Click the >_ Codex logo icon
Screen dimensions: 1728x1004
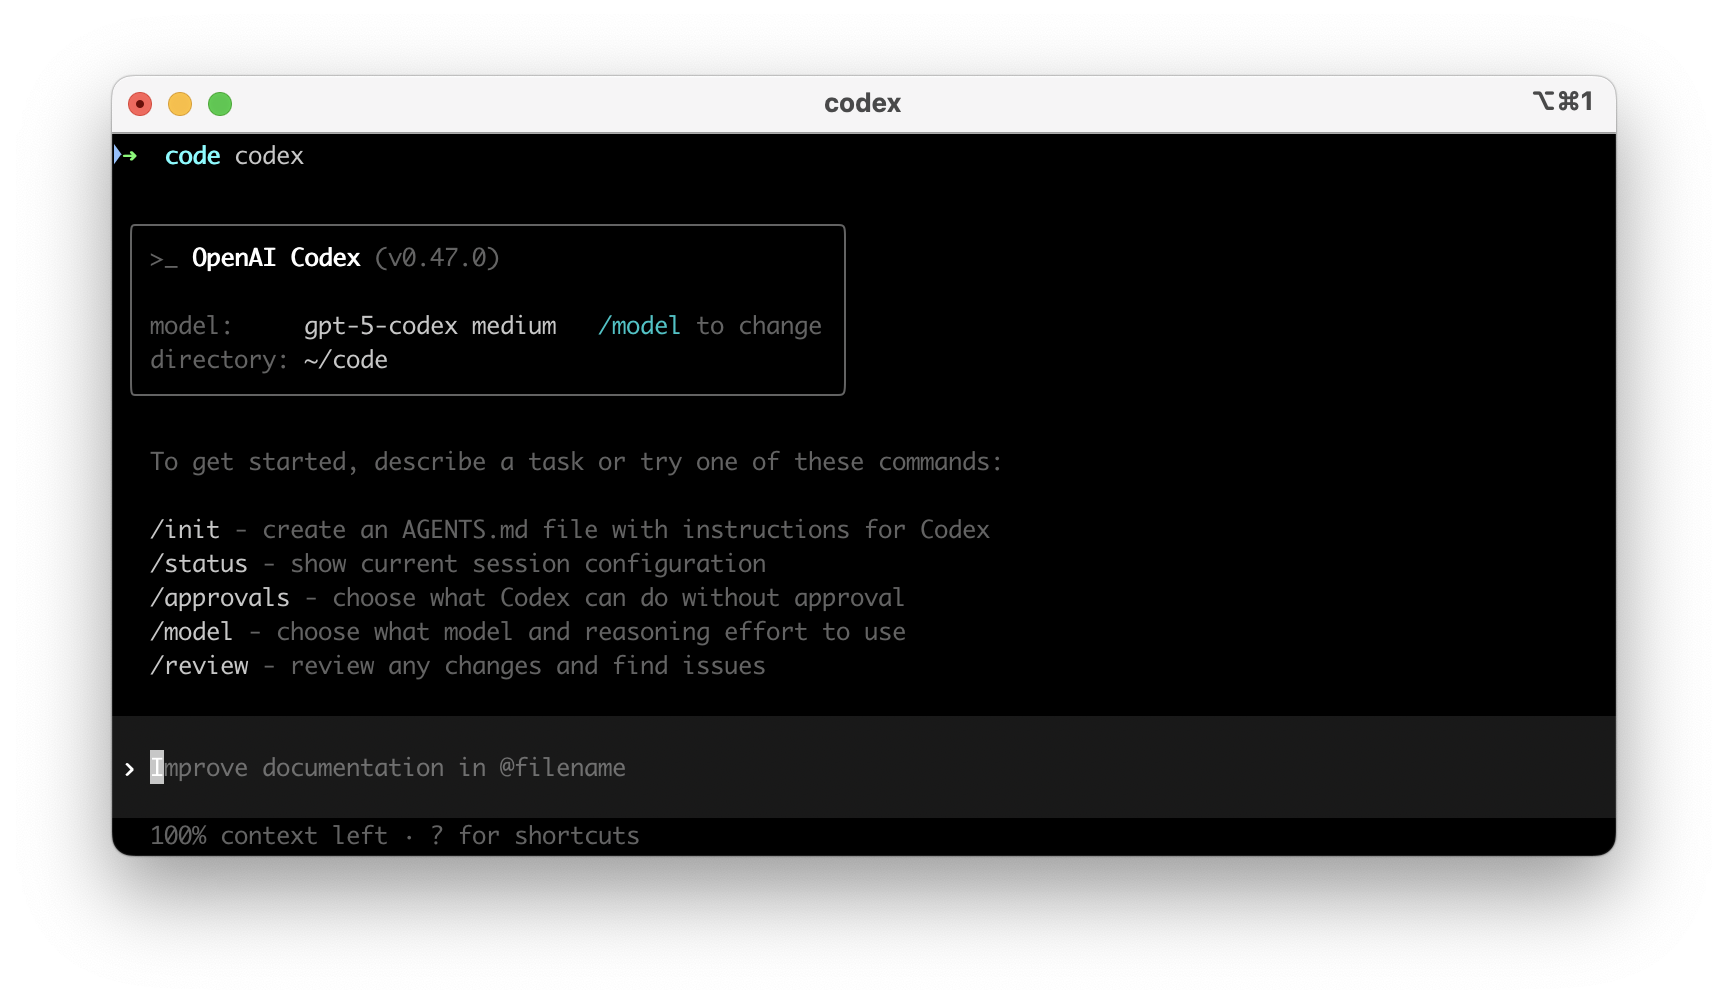tap(163, 259)
